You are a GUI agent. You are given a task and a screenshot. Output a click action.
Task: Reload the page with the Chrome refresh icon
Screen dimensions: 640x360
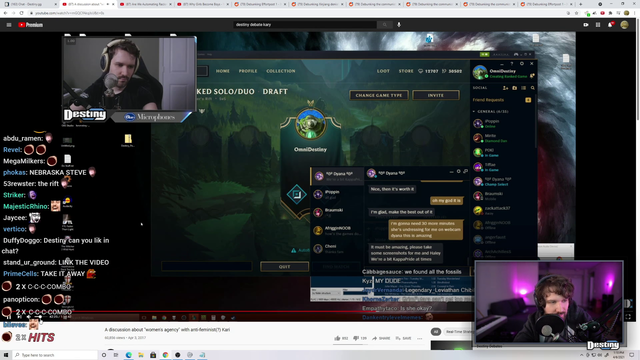(22, 13)
